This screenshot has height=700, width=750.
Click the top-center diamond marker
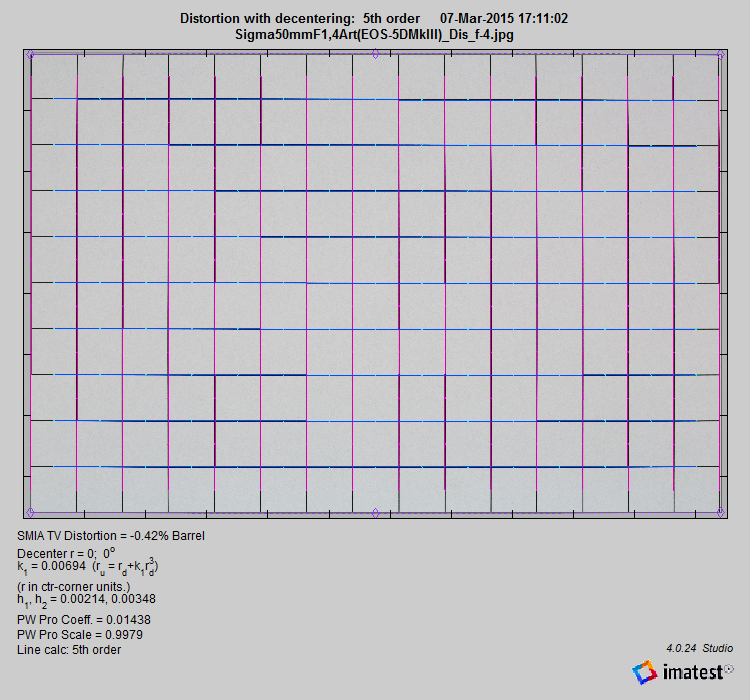tap(375, 55)
